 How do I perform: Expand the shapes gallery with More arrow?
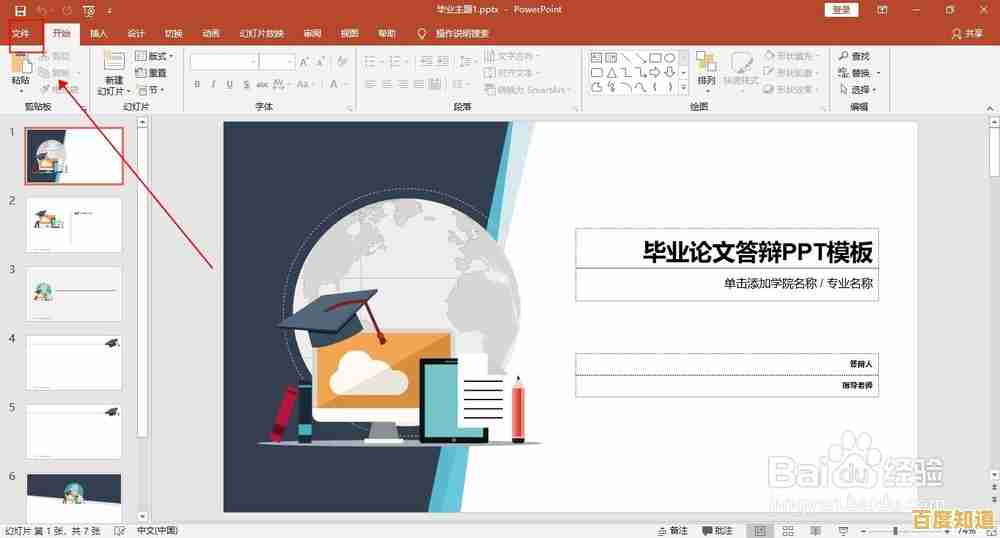tap(683, 87)
